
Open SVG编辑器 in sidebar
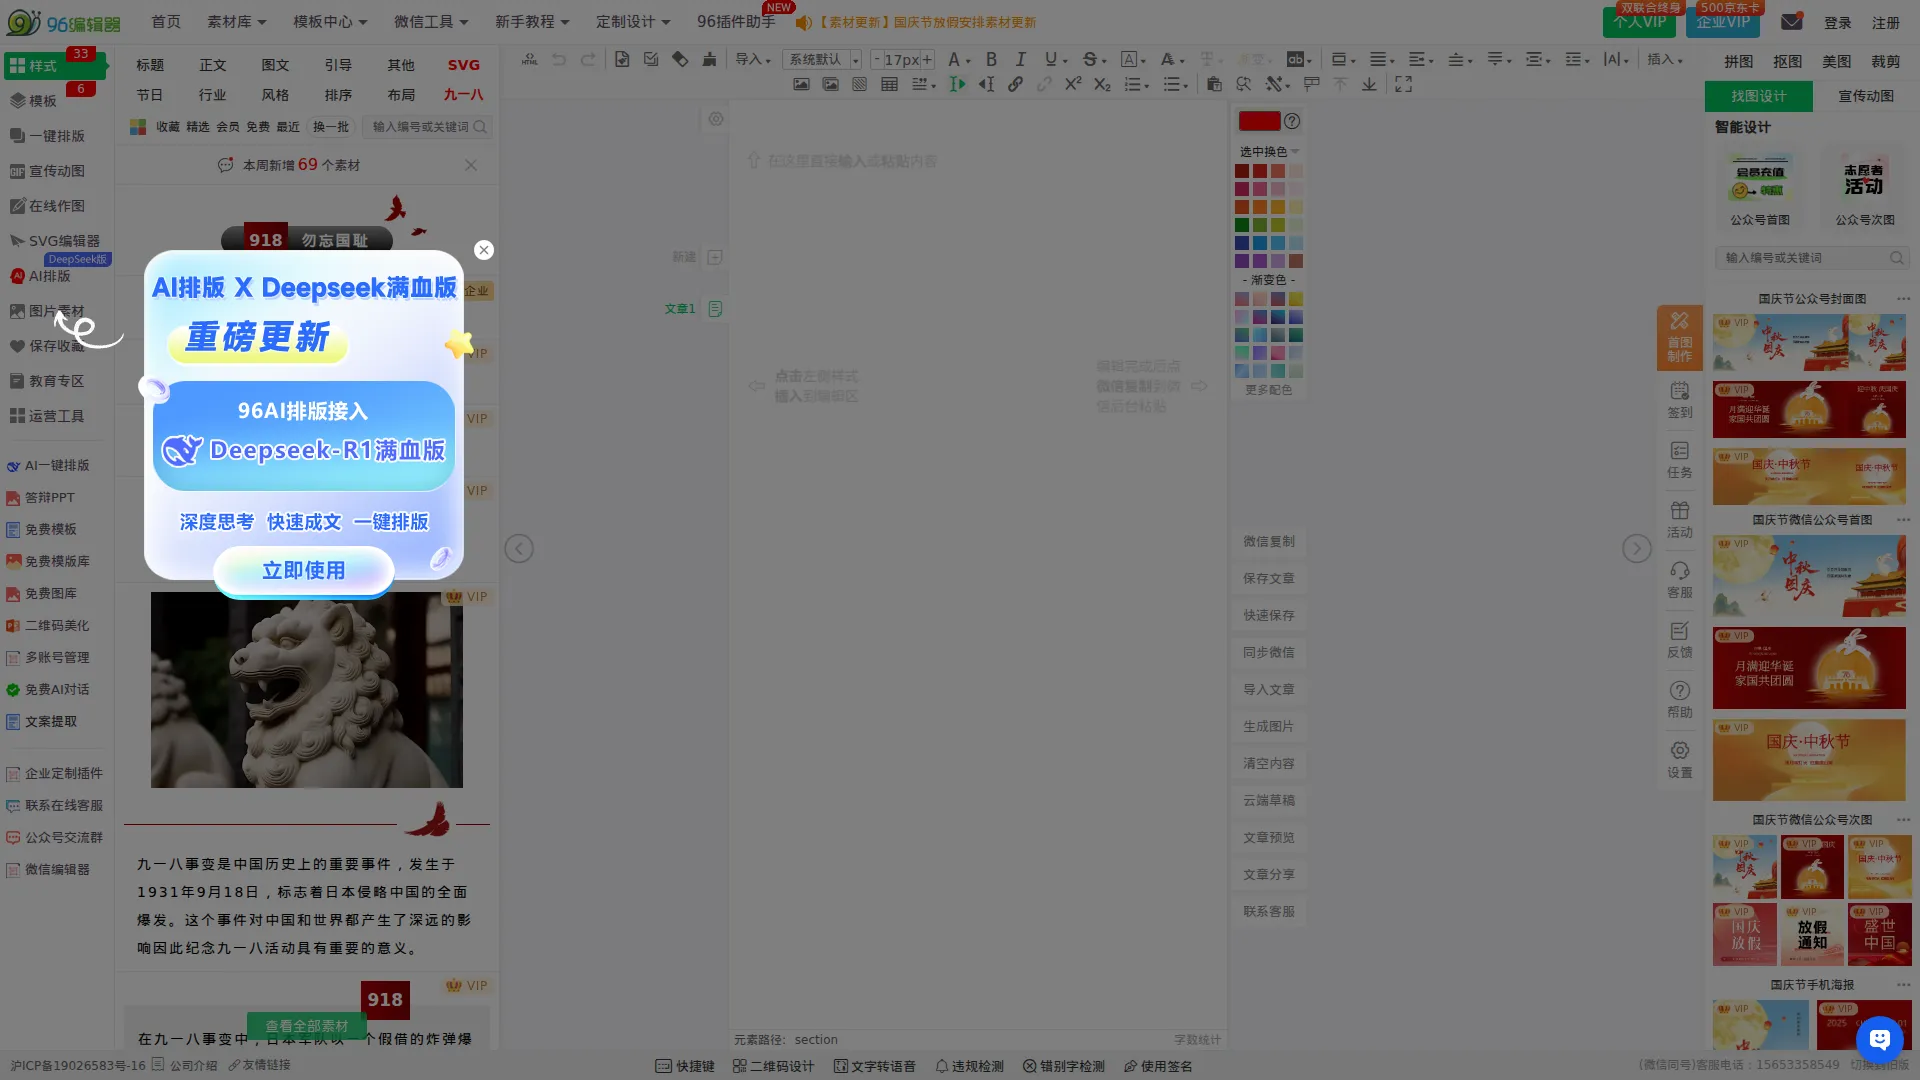click(56, 241)
